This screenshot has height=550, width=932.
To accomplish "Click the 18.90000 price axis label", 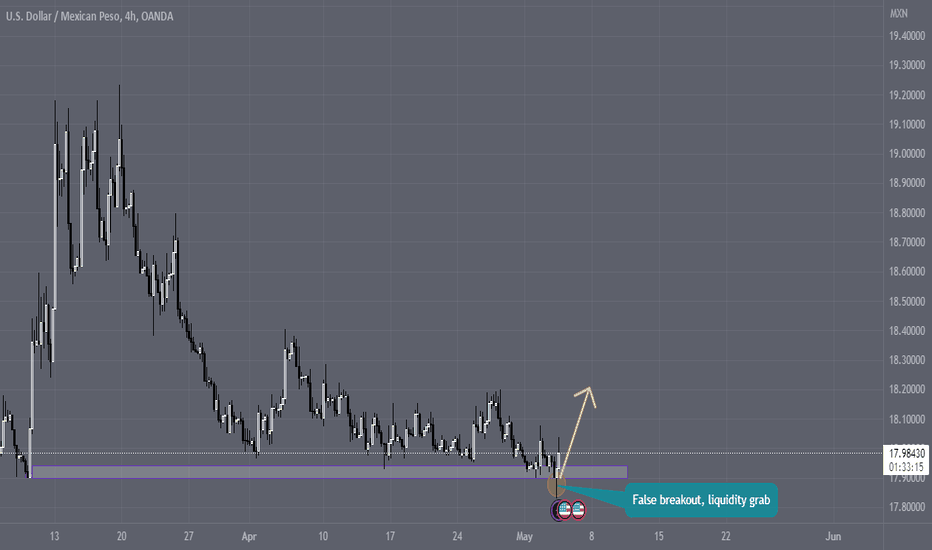I will [907, 183].
